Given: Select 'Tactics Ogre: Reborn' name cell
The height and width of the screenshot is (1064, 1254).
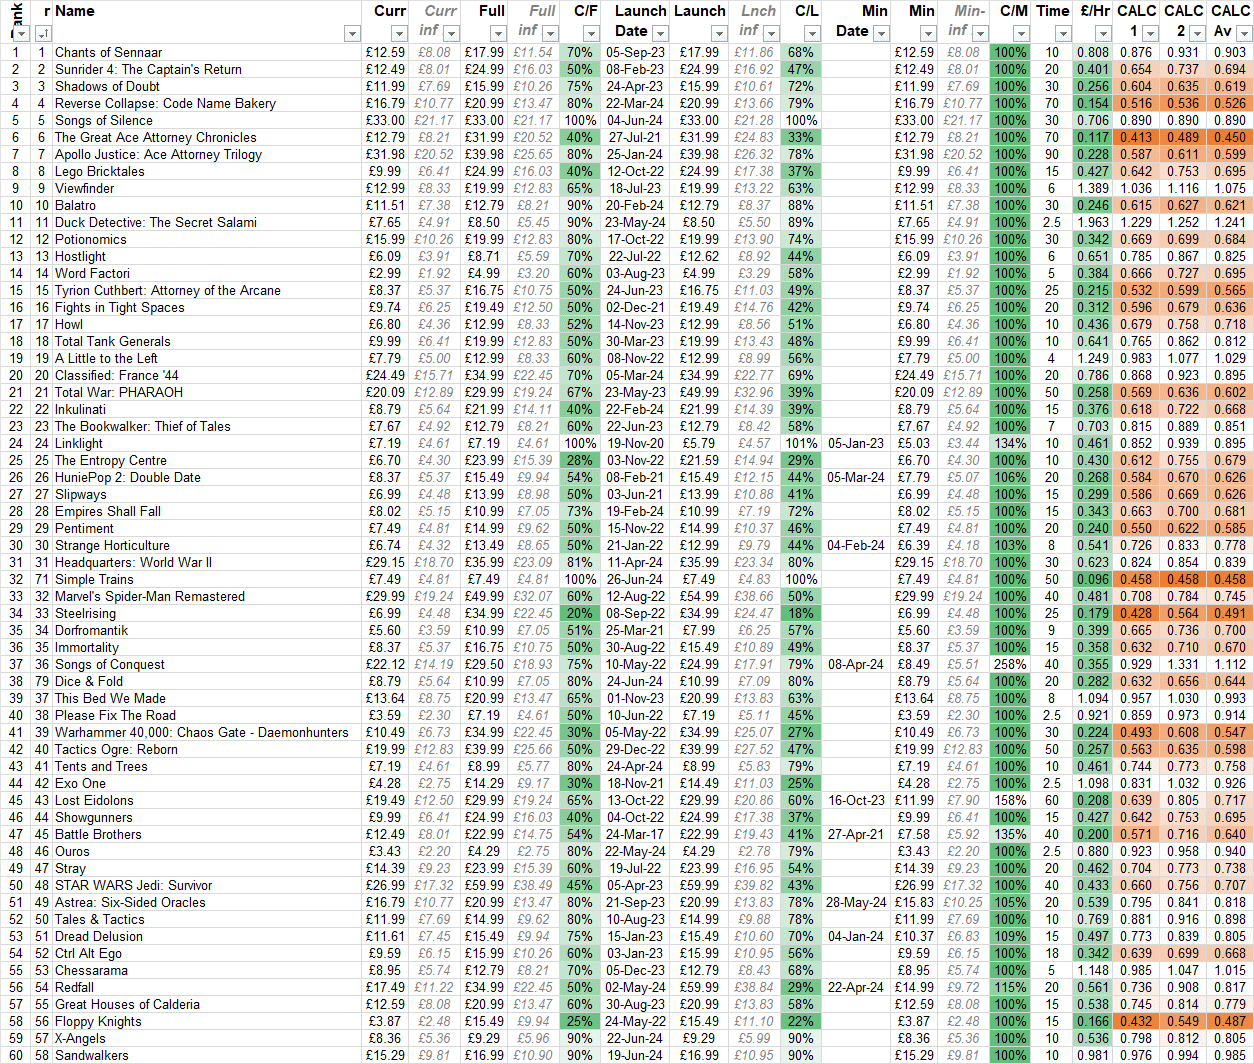Looking at the screenshot, I should (x=207, y=749).
